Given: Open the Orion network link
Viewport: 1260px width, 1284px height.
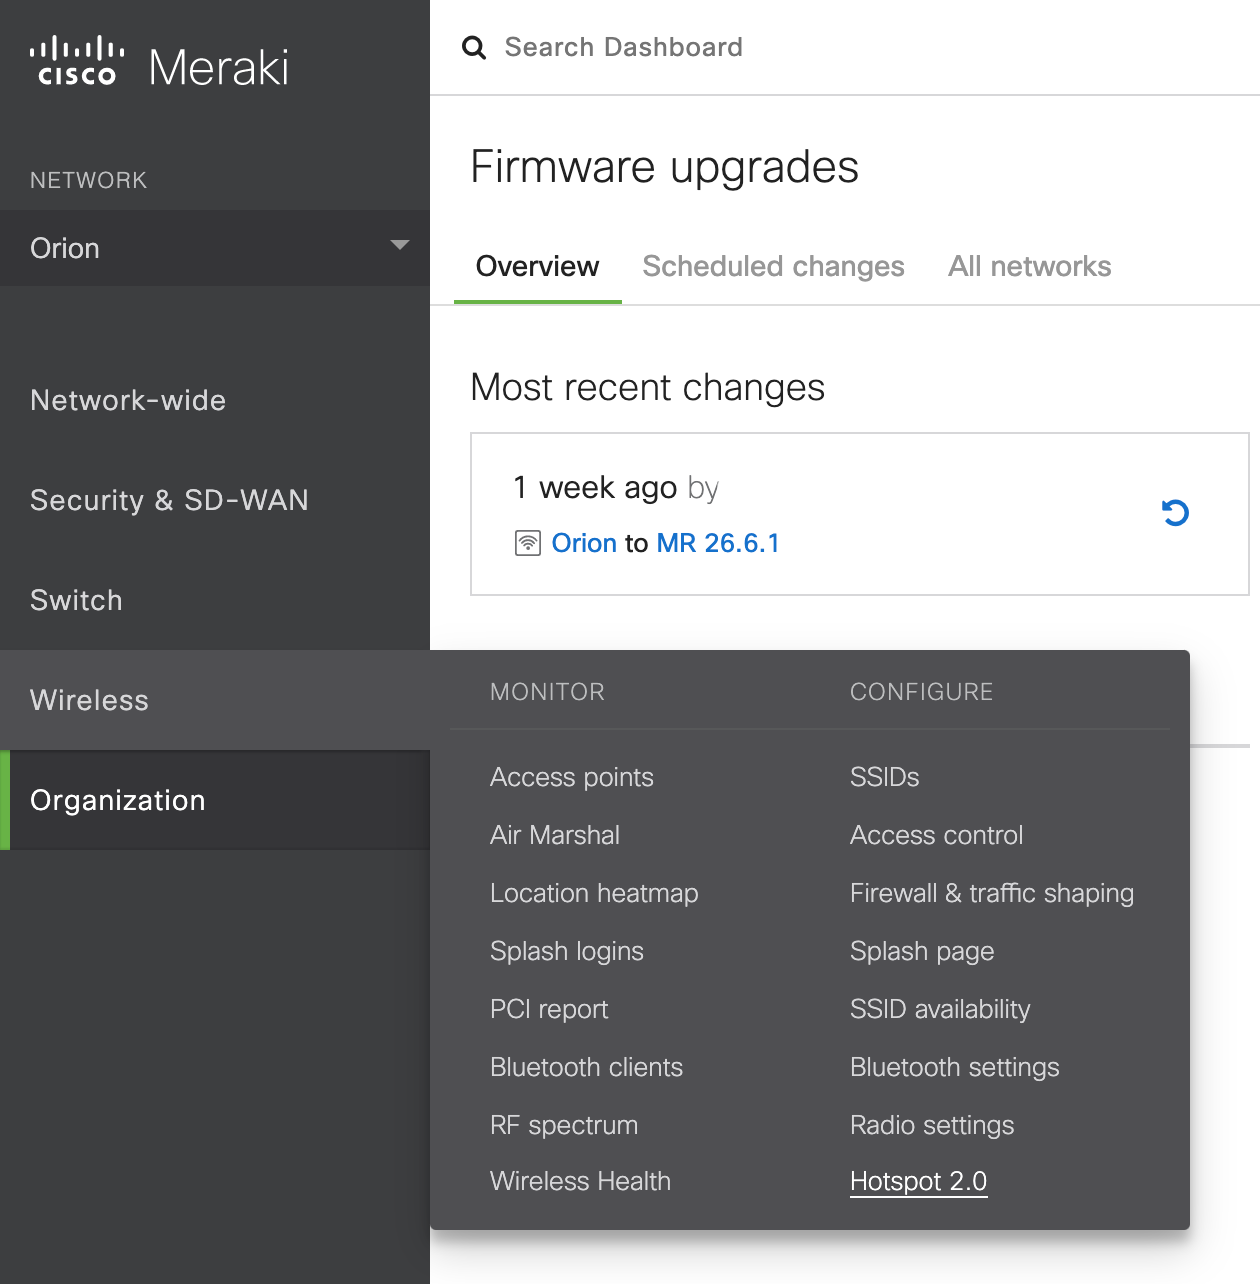Looking at the screenshot, I should point(584,543).
